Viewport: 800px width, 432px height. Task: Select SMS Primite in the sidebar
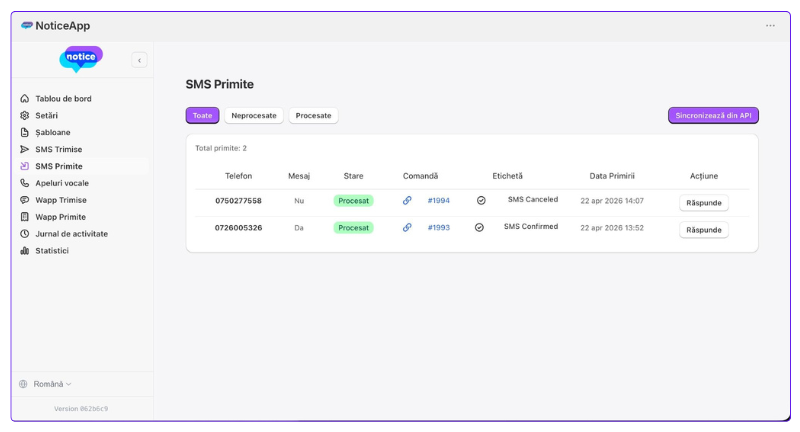[x=59, y=166]
